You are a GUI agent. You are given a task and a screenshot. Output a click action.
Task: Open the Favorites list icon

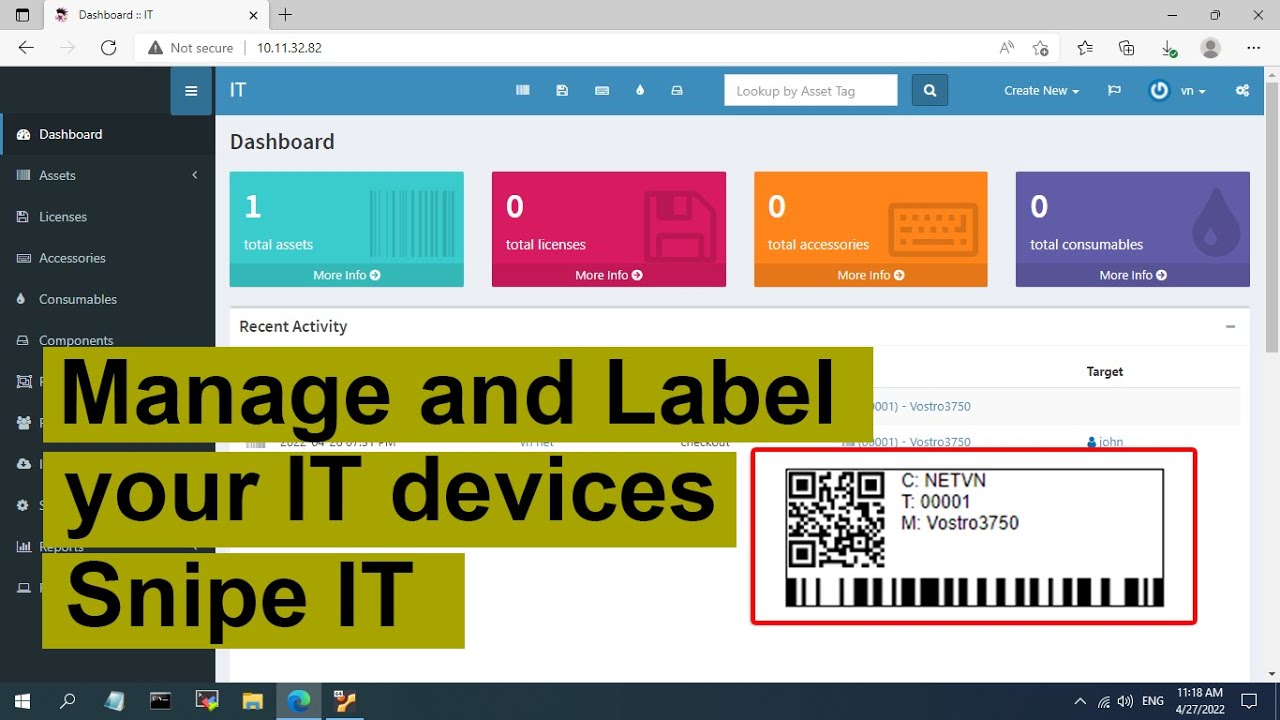coord(1085,47)
